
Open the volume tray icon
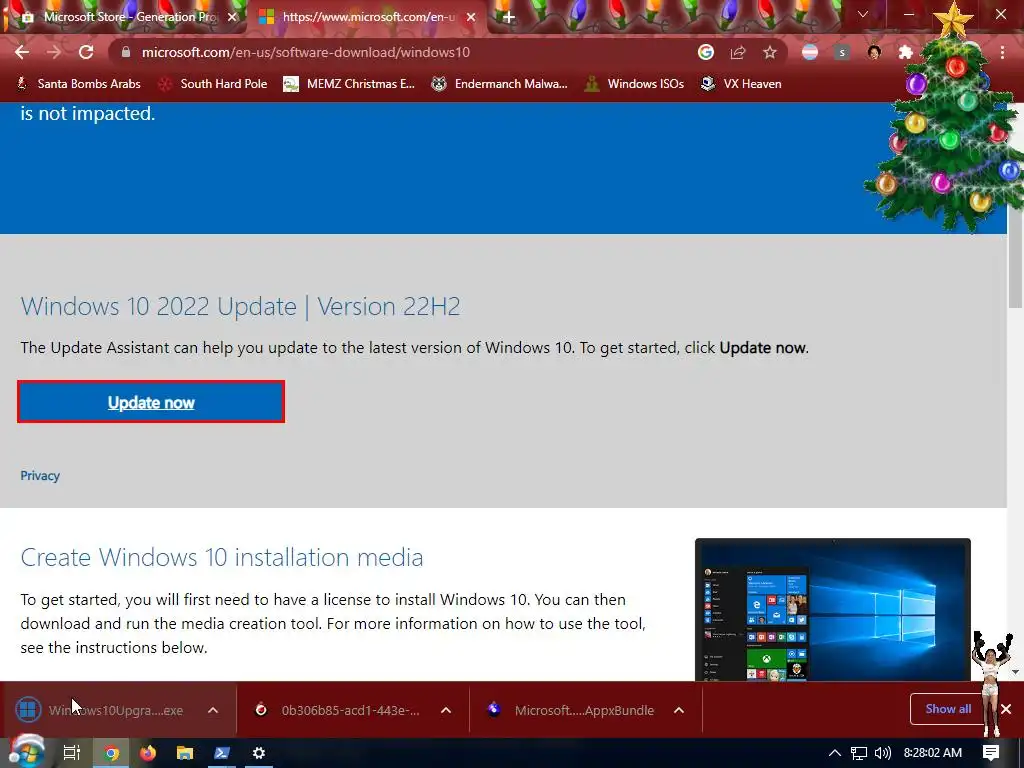(883, 753)
